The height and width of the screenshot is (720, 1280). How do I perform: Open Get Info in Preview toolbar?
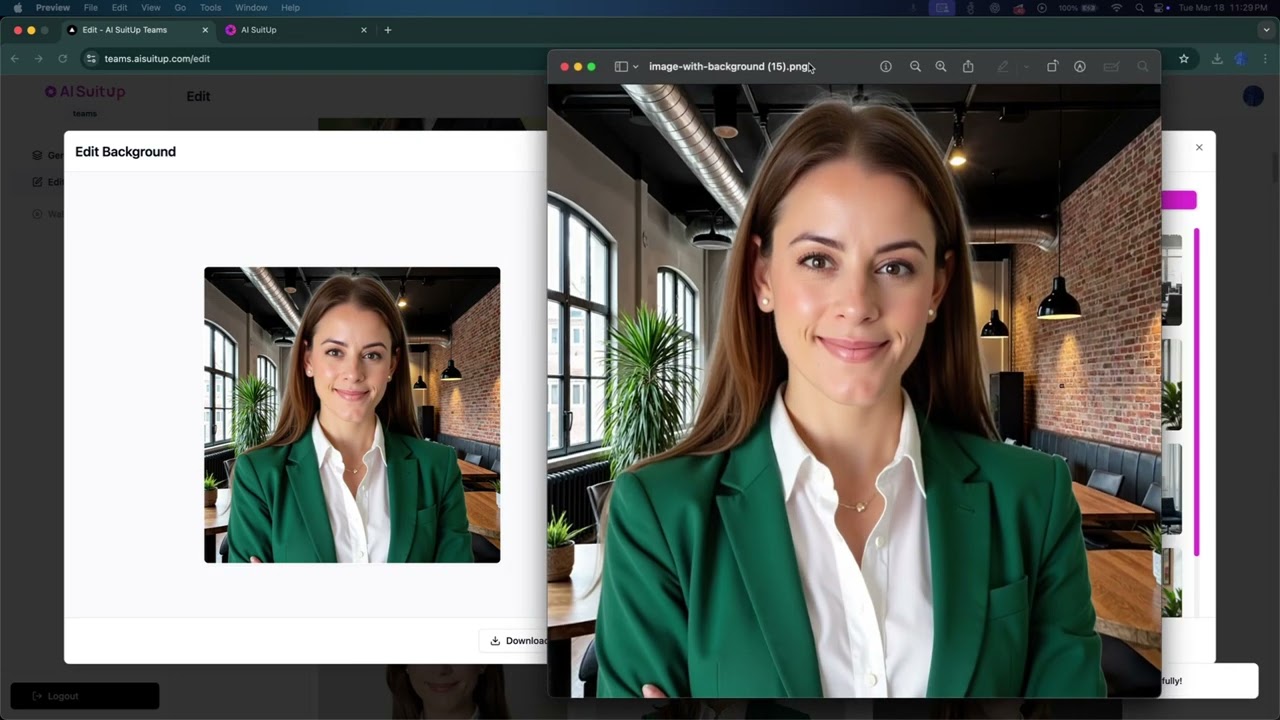click(x=885, y=66)
